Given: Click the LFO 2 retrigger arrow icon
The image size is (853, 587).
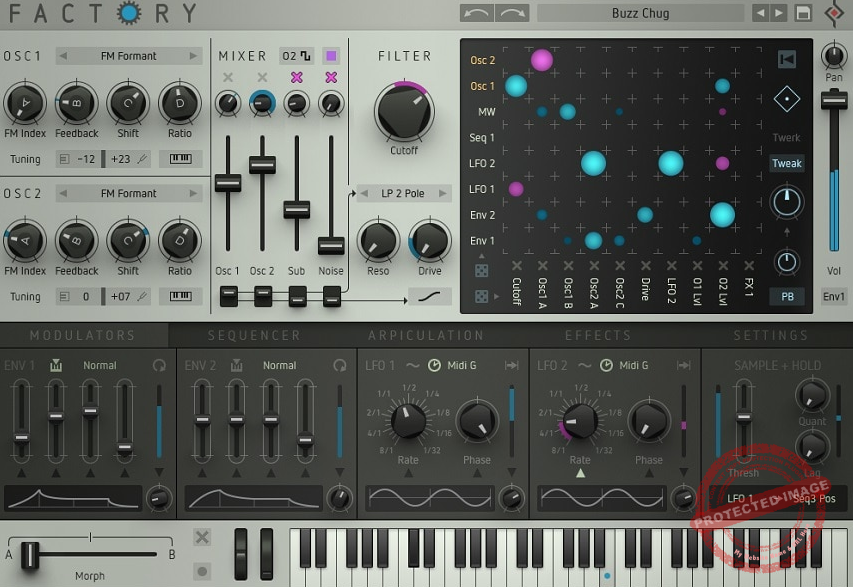Looking at the screenshot, I should tap(683, 366).
